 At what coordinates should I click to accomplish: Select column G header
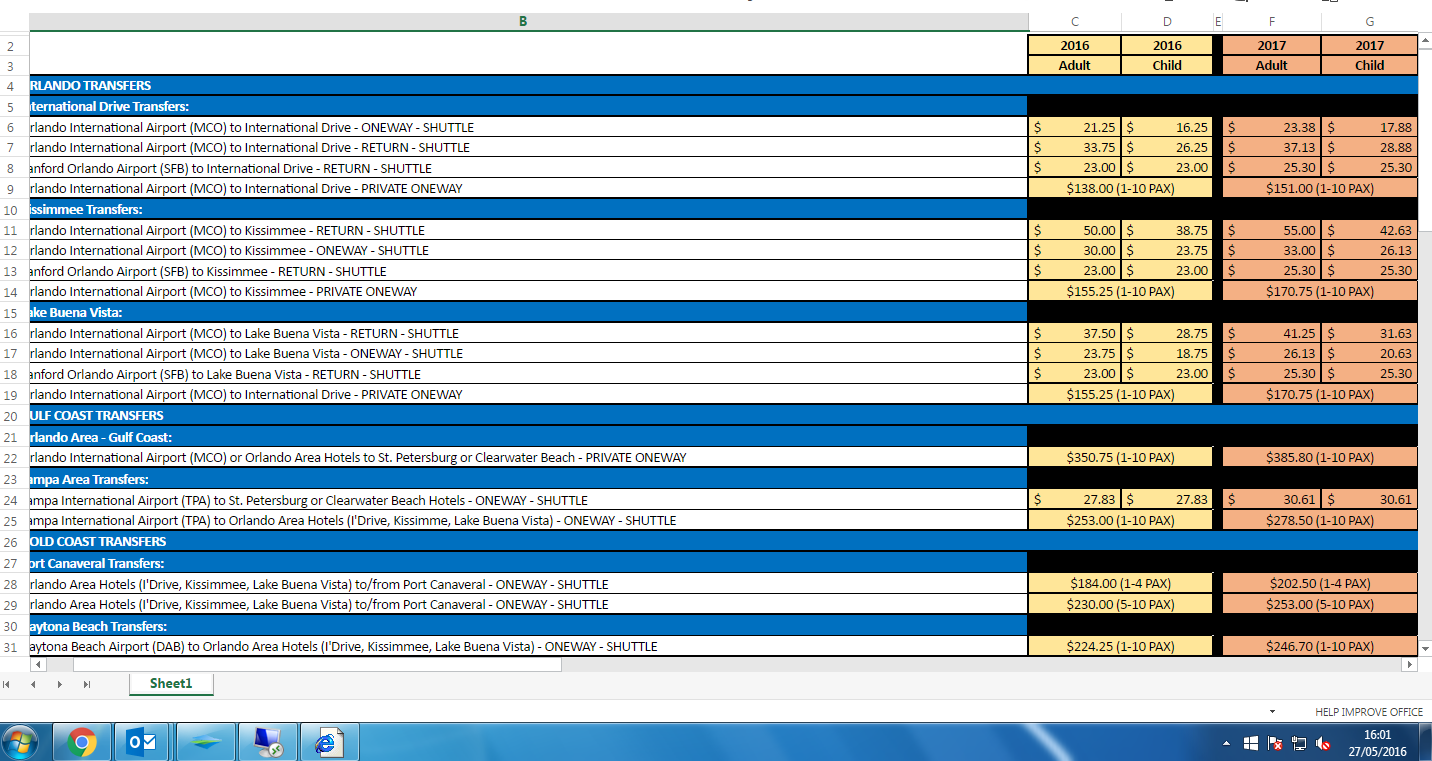(x=1369, y=21)
